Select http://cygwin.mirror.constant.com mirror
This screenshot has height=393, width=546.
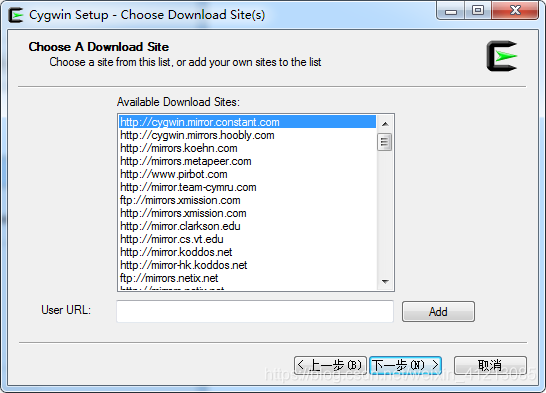248,122
